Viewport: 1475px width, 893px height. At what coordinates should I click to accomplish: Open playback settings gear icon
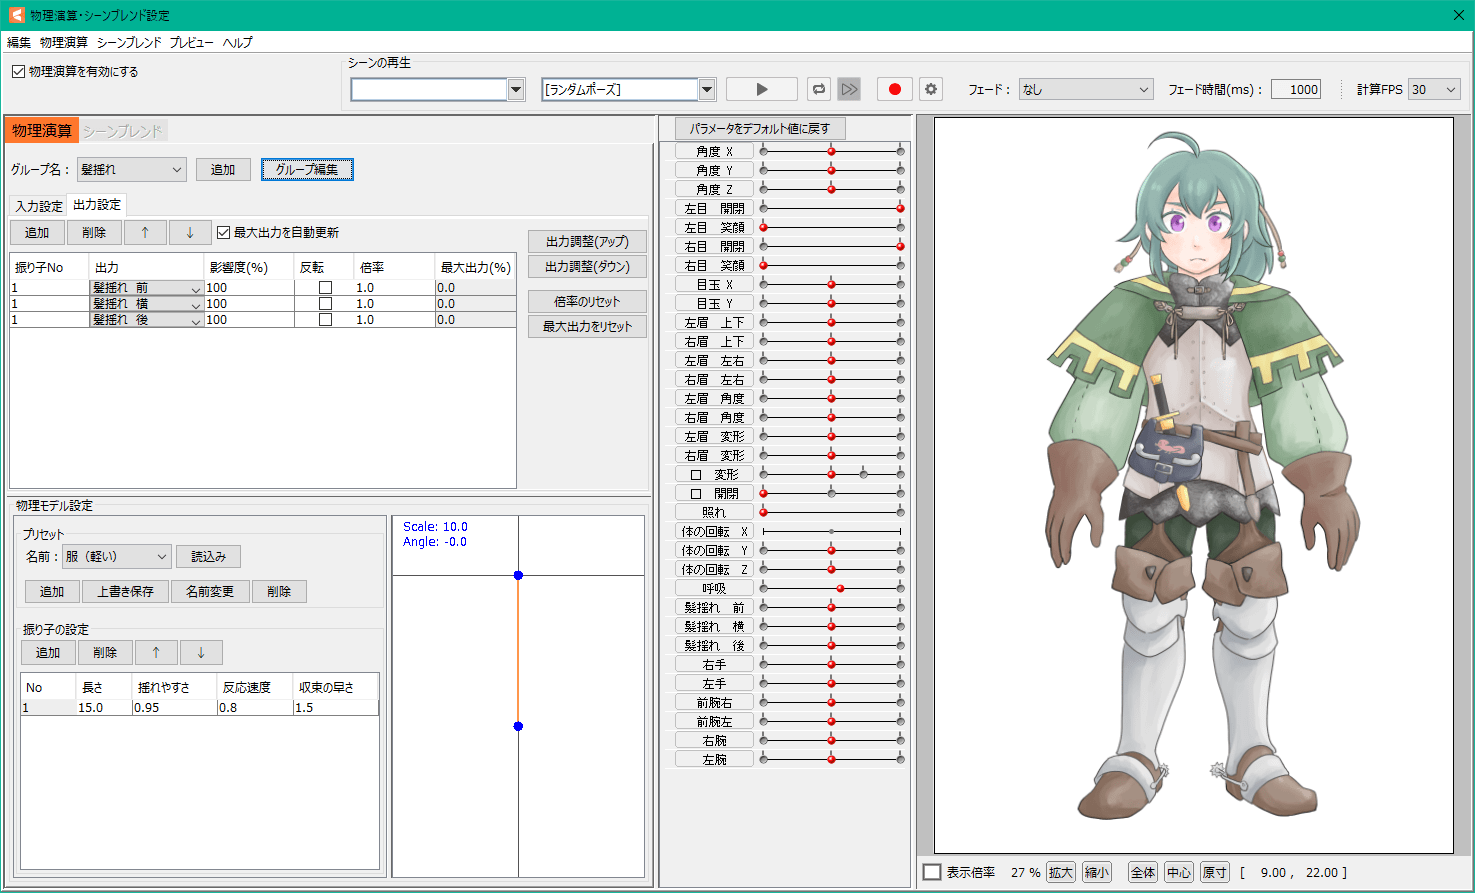[x=931, y=89]
